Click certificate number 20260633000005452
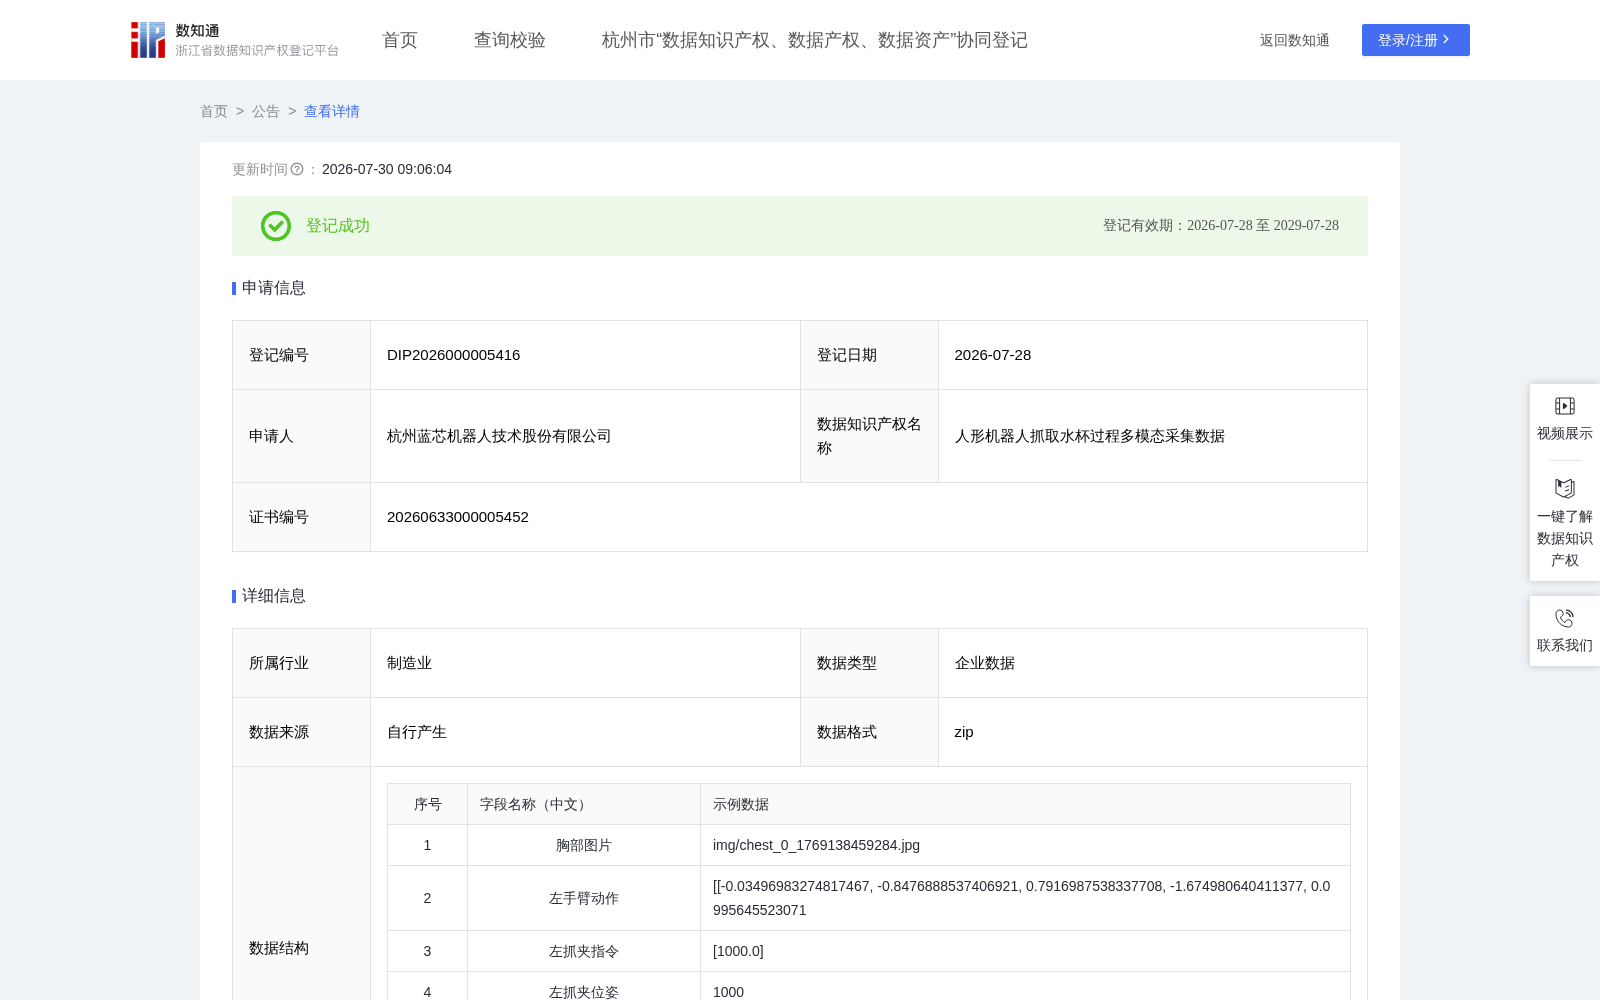 click(458, 517)
